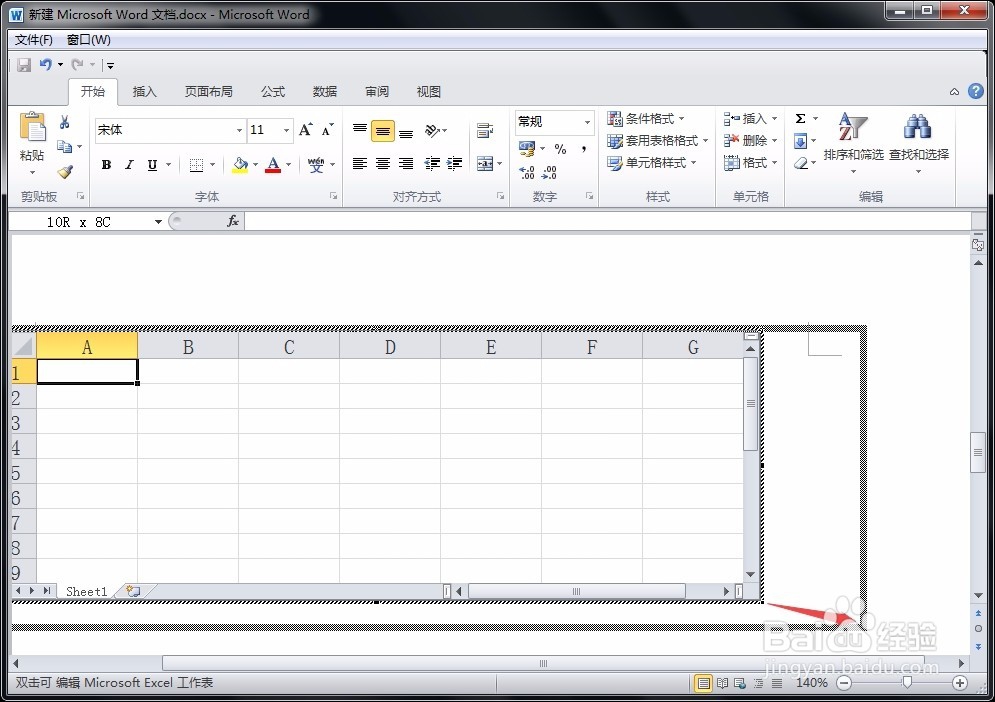
Task: Click the Percent Style icon
Action: pyautogui.click(x=560, y=150)
